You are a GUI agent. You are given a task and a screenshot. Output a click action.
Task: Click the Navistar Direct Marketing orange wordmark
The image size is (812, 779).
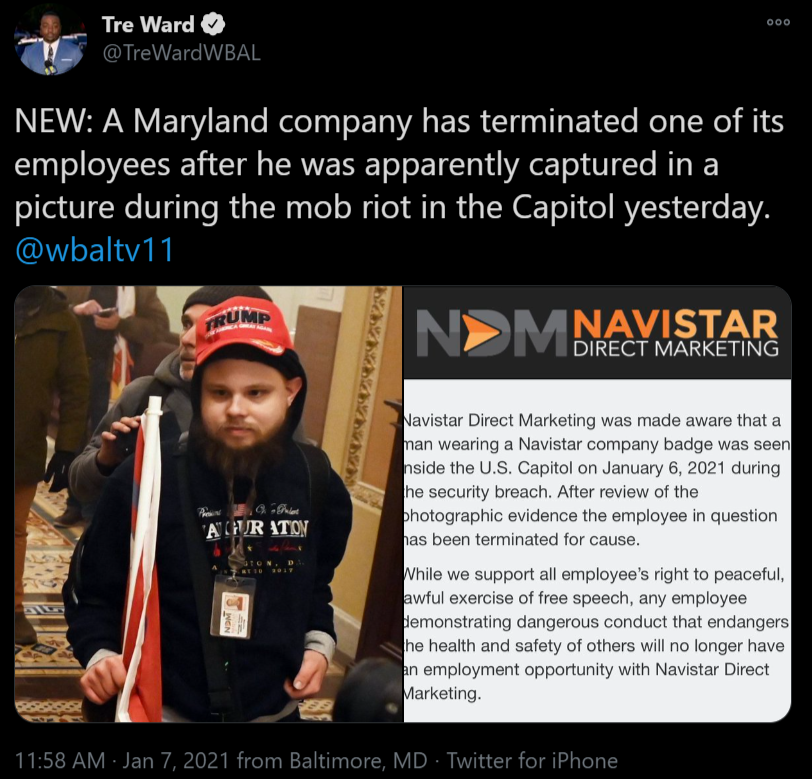[x=675, y=333]
